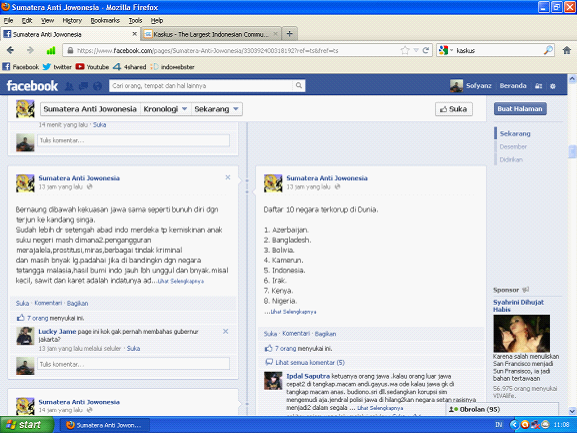Open the find friends icon next to Beranda
The width and height of the screenshot is (577, 433).
coord(538,86)
